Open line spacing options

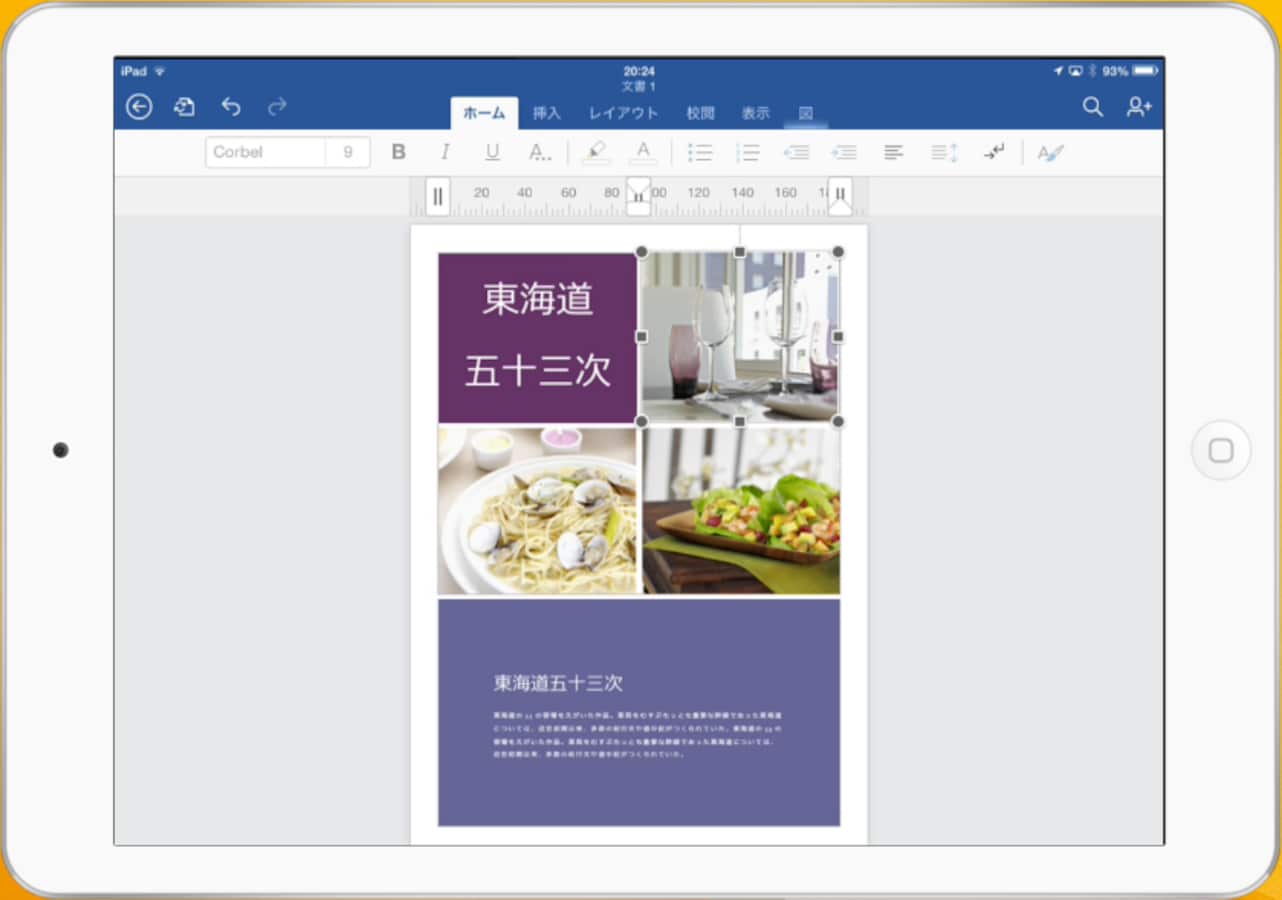pos(942,151)
